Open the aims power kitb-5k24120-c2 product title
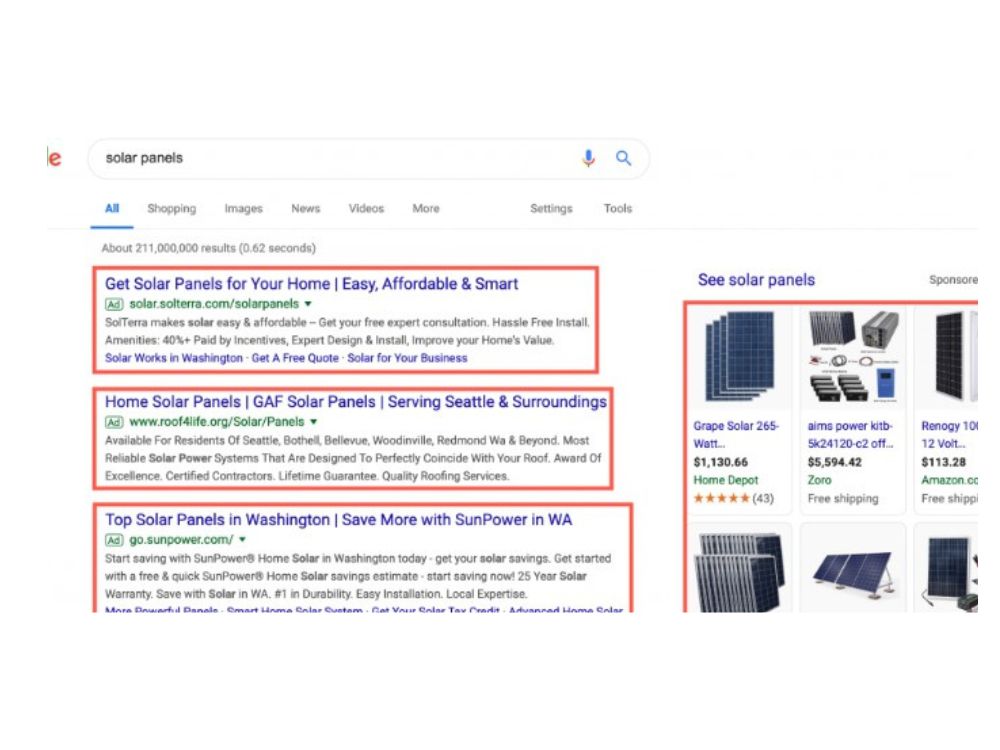Image resolution: width=1000 pixels, height=750 pixels. pyautogui.click(x=850, y=434)
